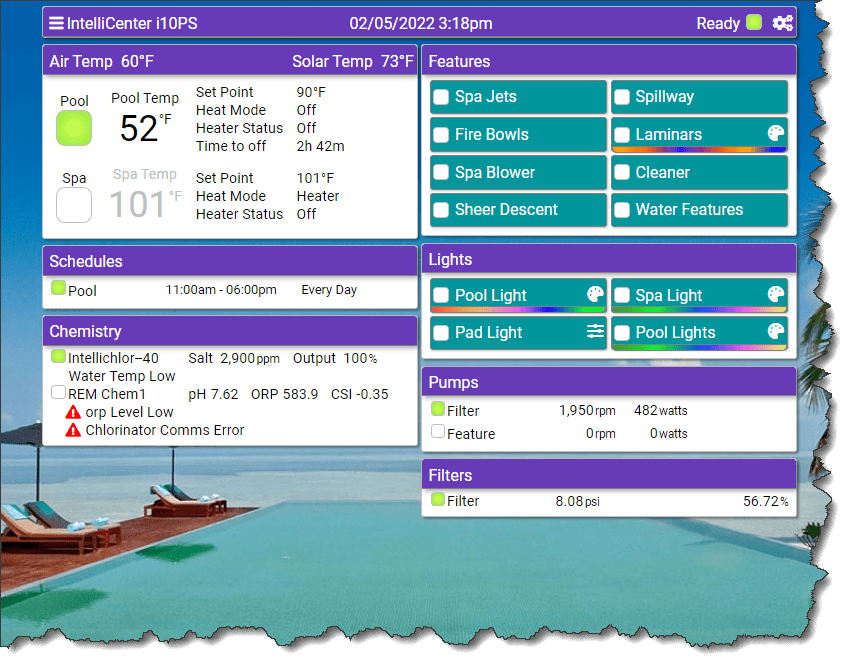
Task: Turn on the Pool Light checkbox
Action: pos(441,296)
